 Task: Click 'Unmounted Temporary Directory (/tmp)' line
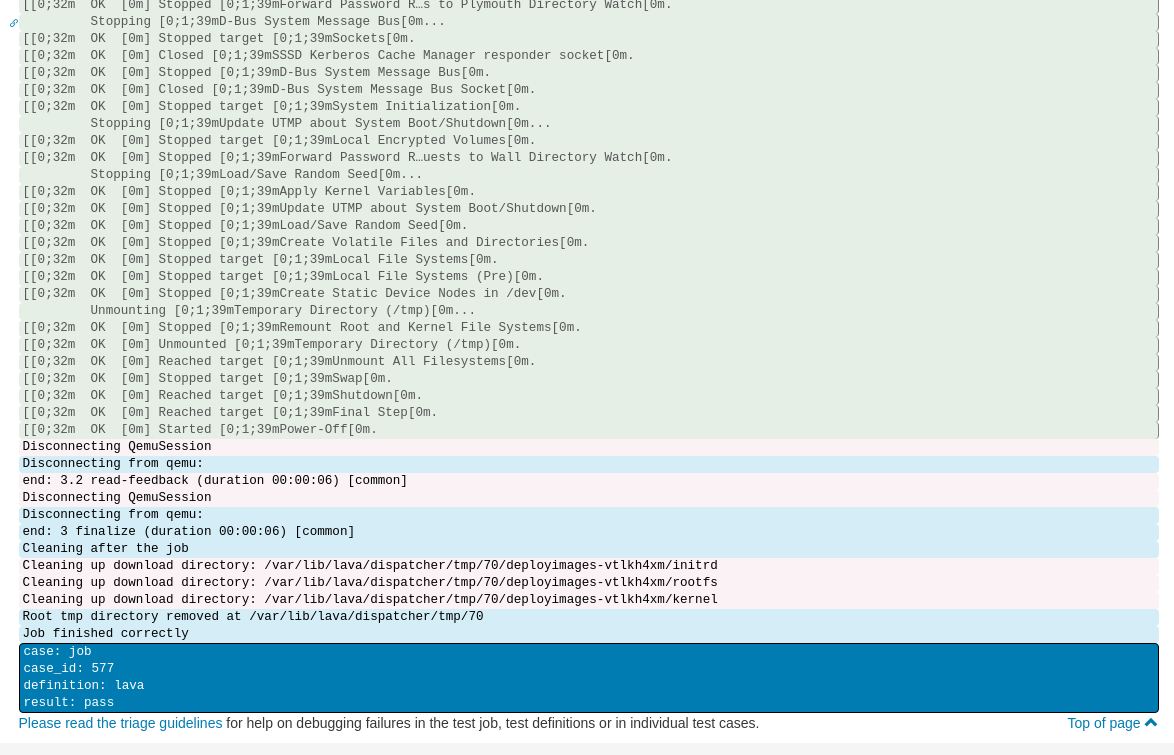point(588,345)
